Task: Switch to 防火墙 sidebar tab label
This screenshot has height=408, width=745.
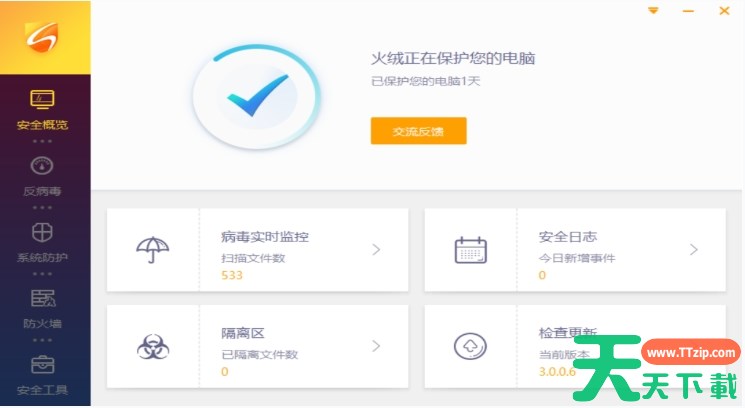Action: (42, 323)
